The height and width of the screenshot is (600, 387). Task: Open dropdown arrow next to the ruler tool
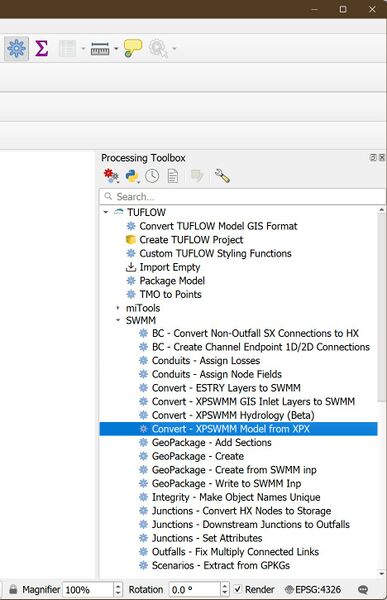(116, 49)
